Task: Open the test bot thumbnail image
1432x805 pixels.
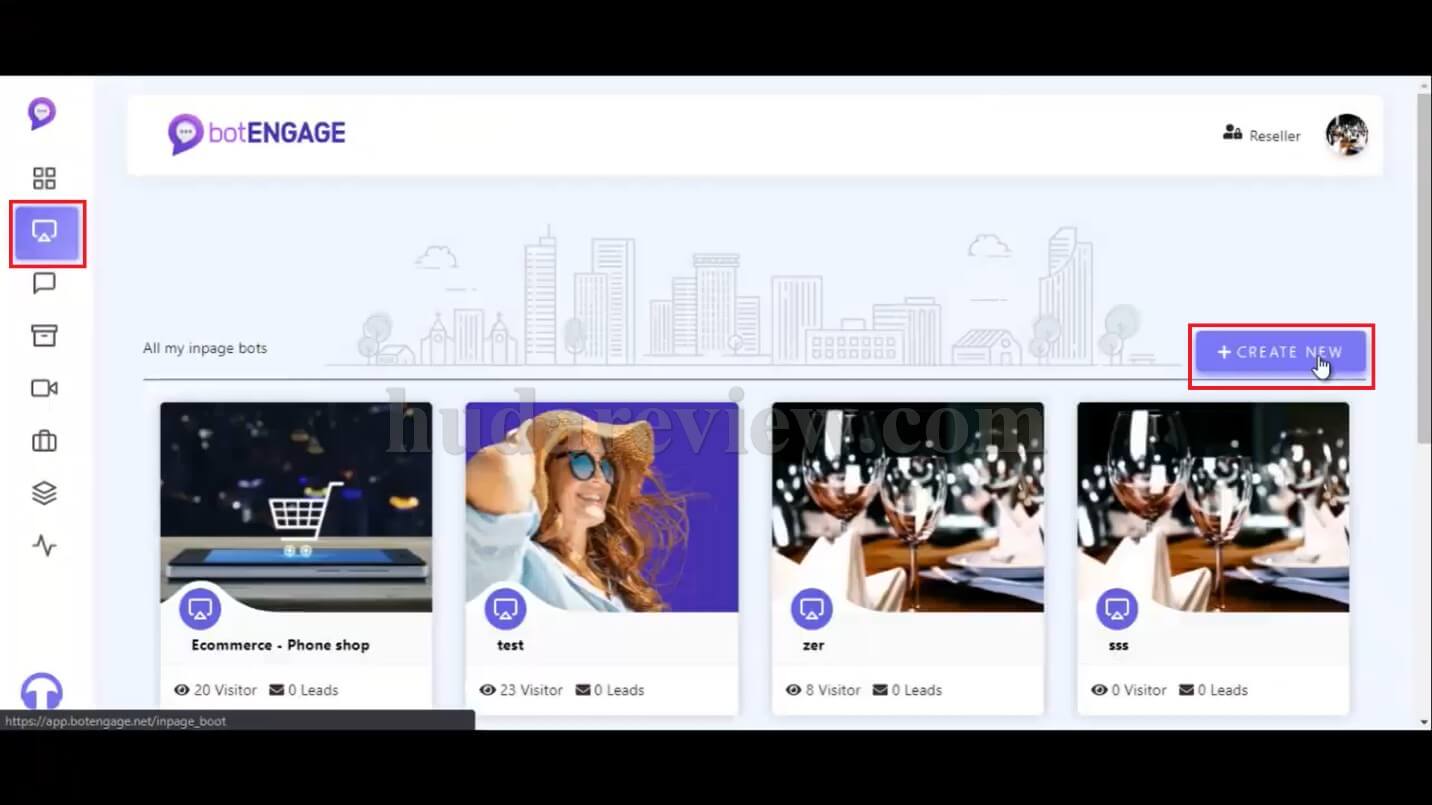Action: [x=602, y=507]
